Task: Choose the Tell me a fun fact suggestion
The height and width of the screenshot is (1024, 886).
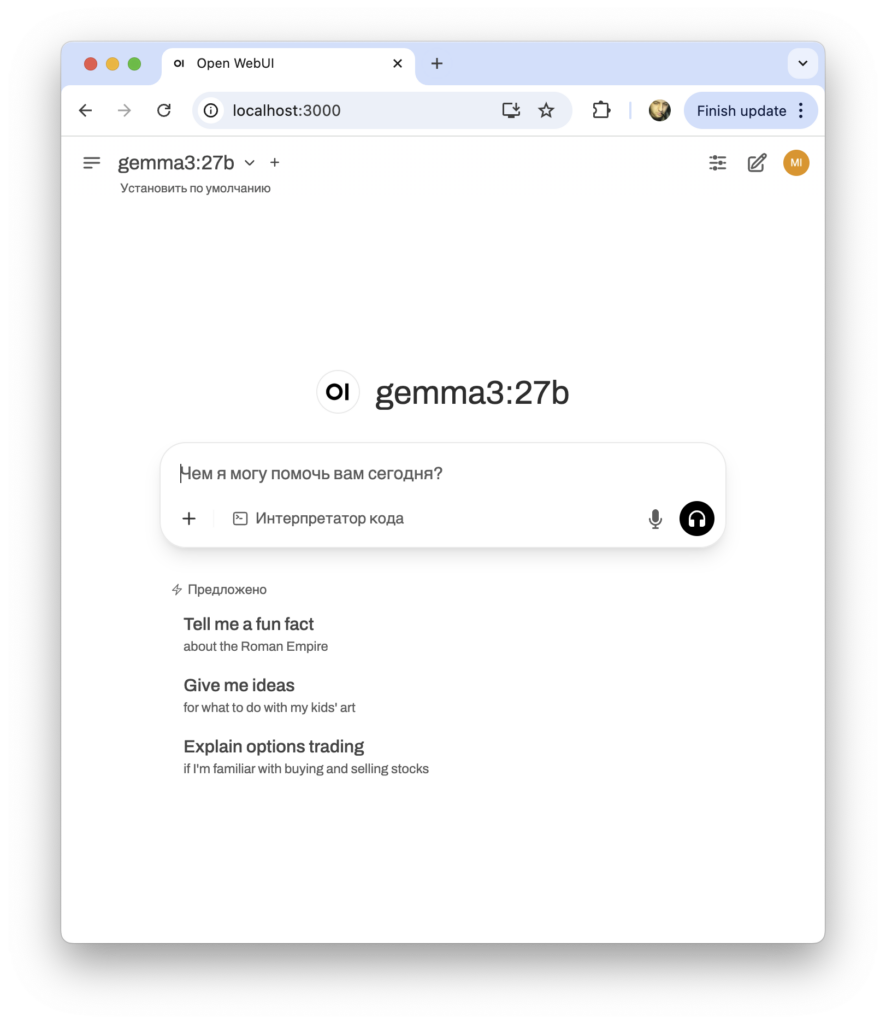Action: tap(256, 634)
